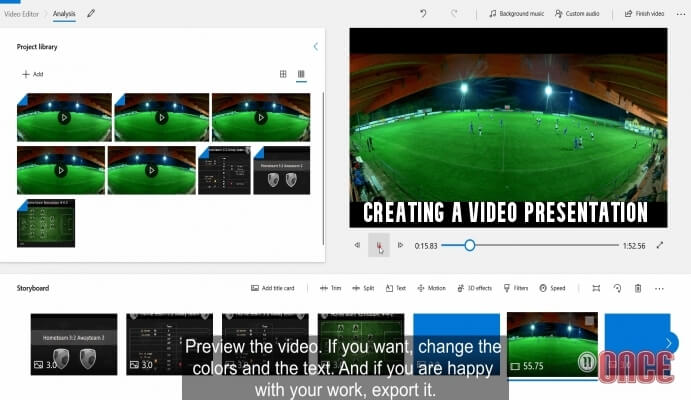Click the remove black bars icon
Viewport: 691px width, 400px height.
coord(596,288)
